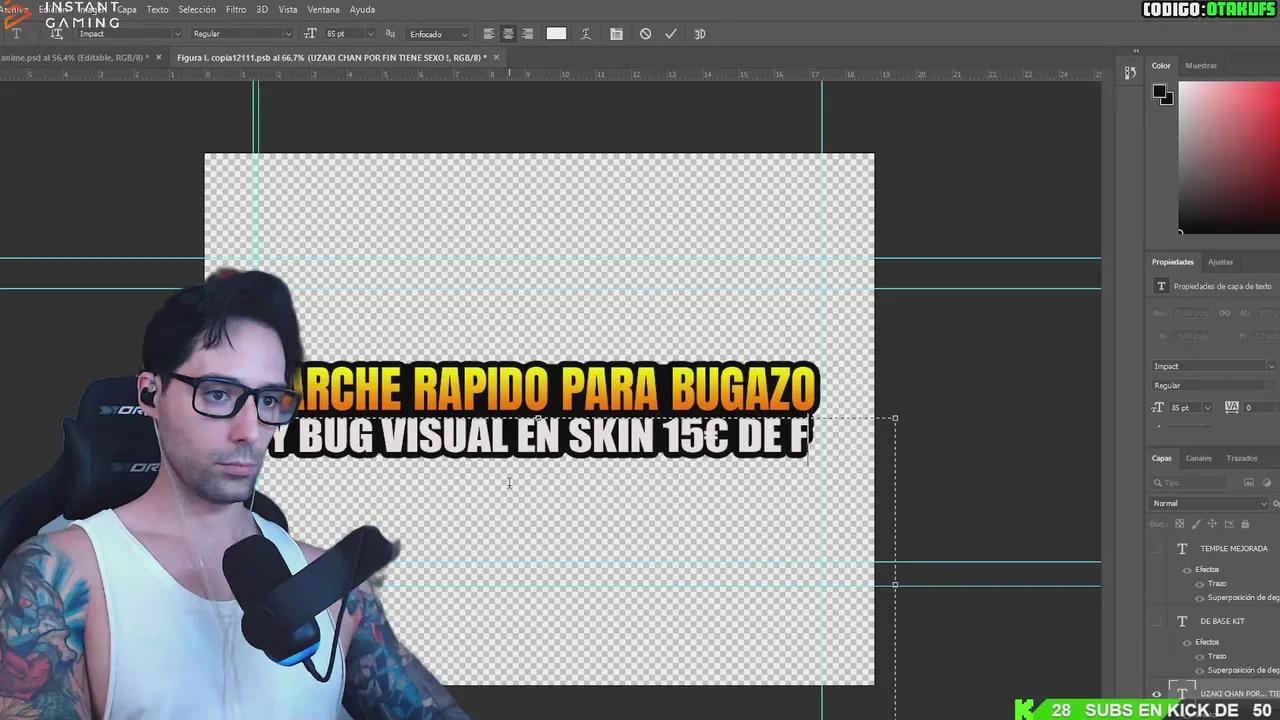1280x720 pixels.
Task: Click text color swatch in options bar
Action: [x=556, y=33]
